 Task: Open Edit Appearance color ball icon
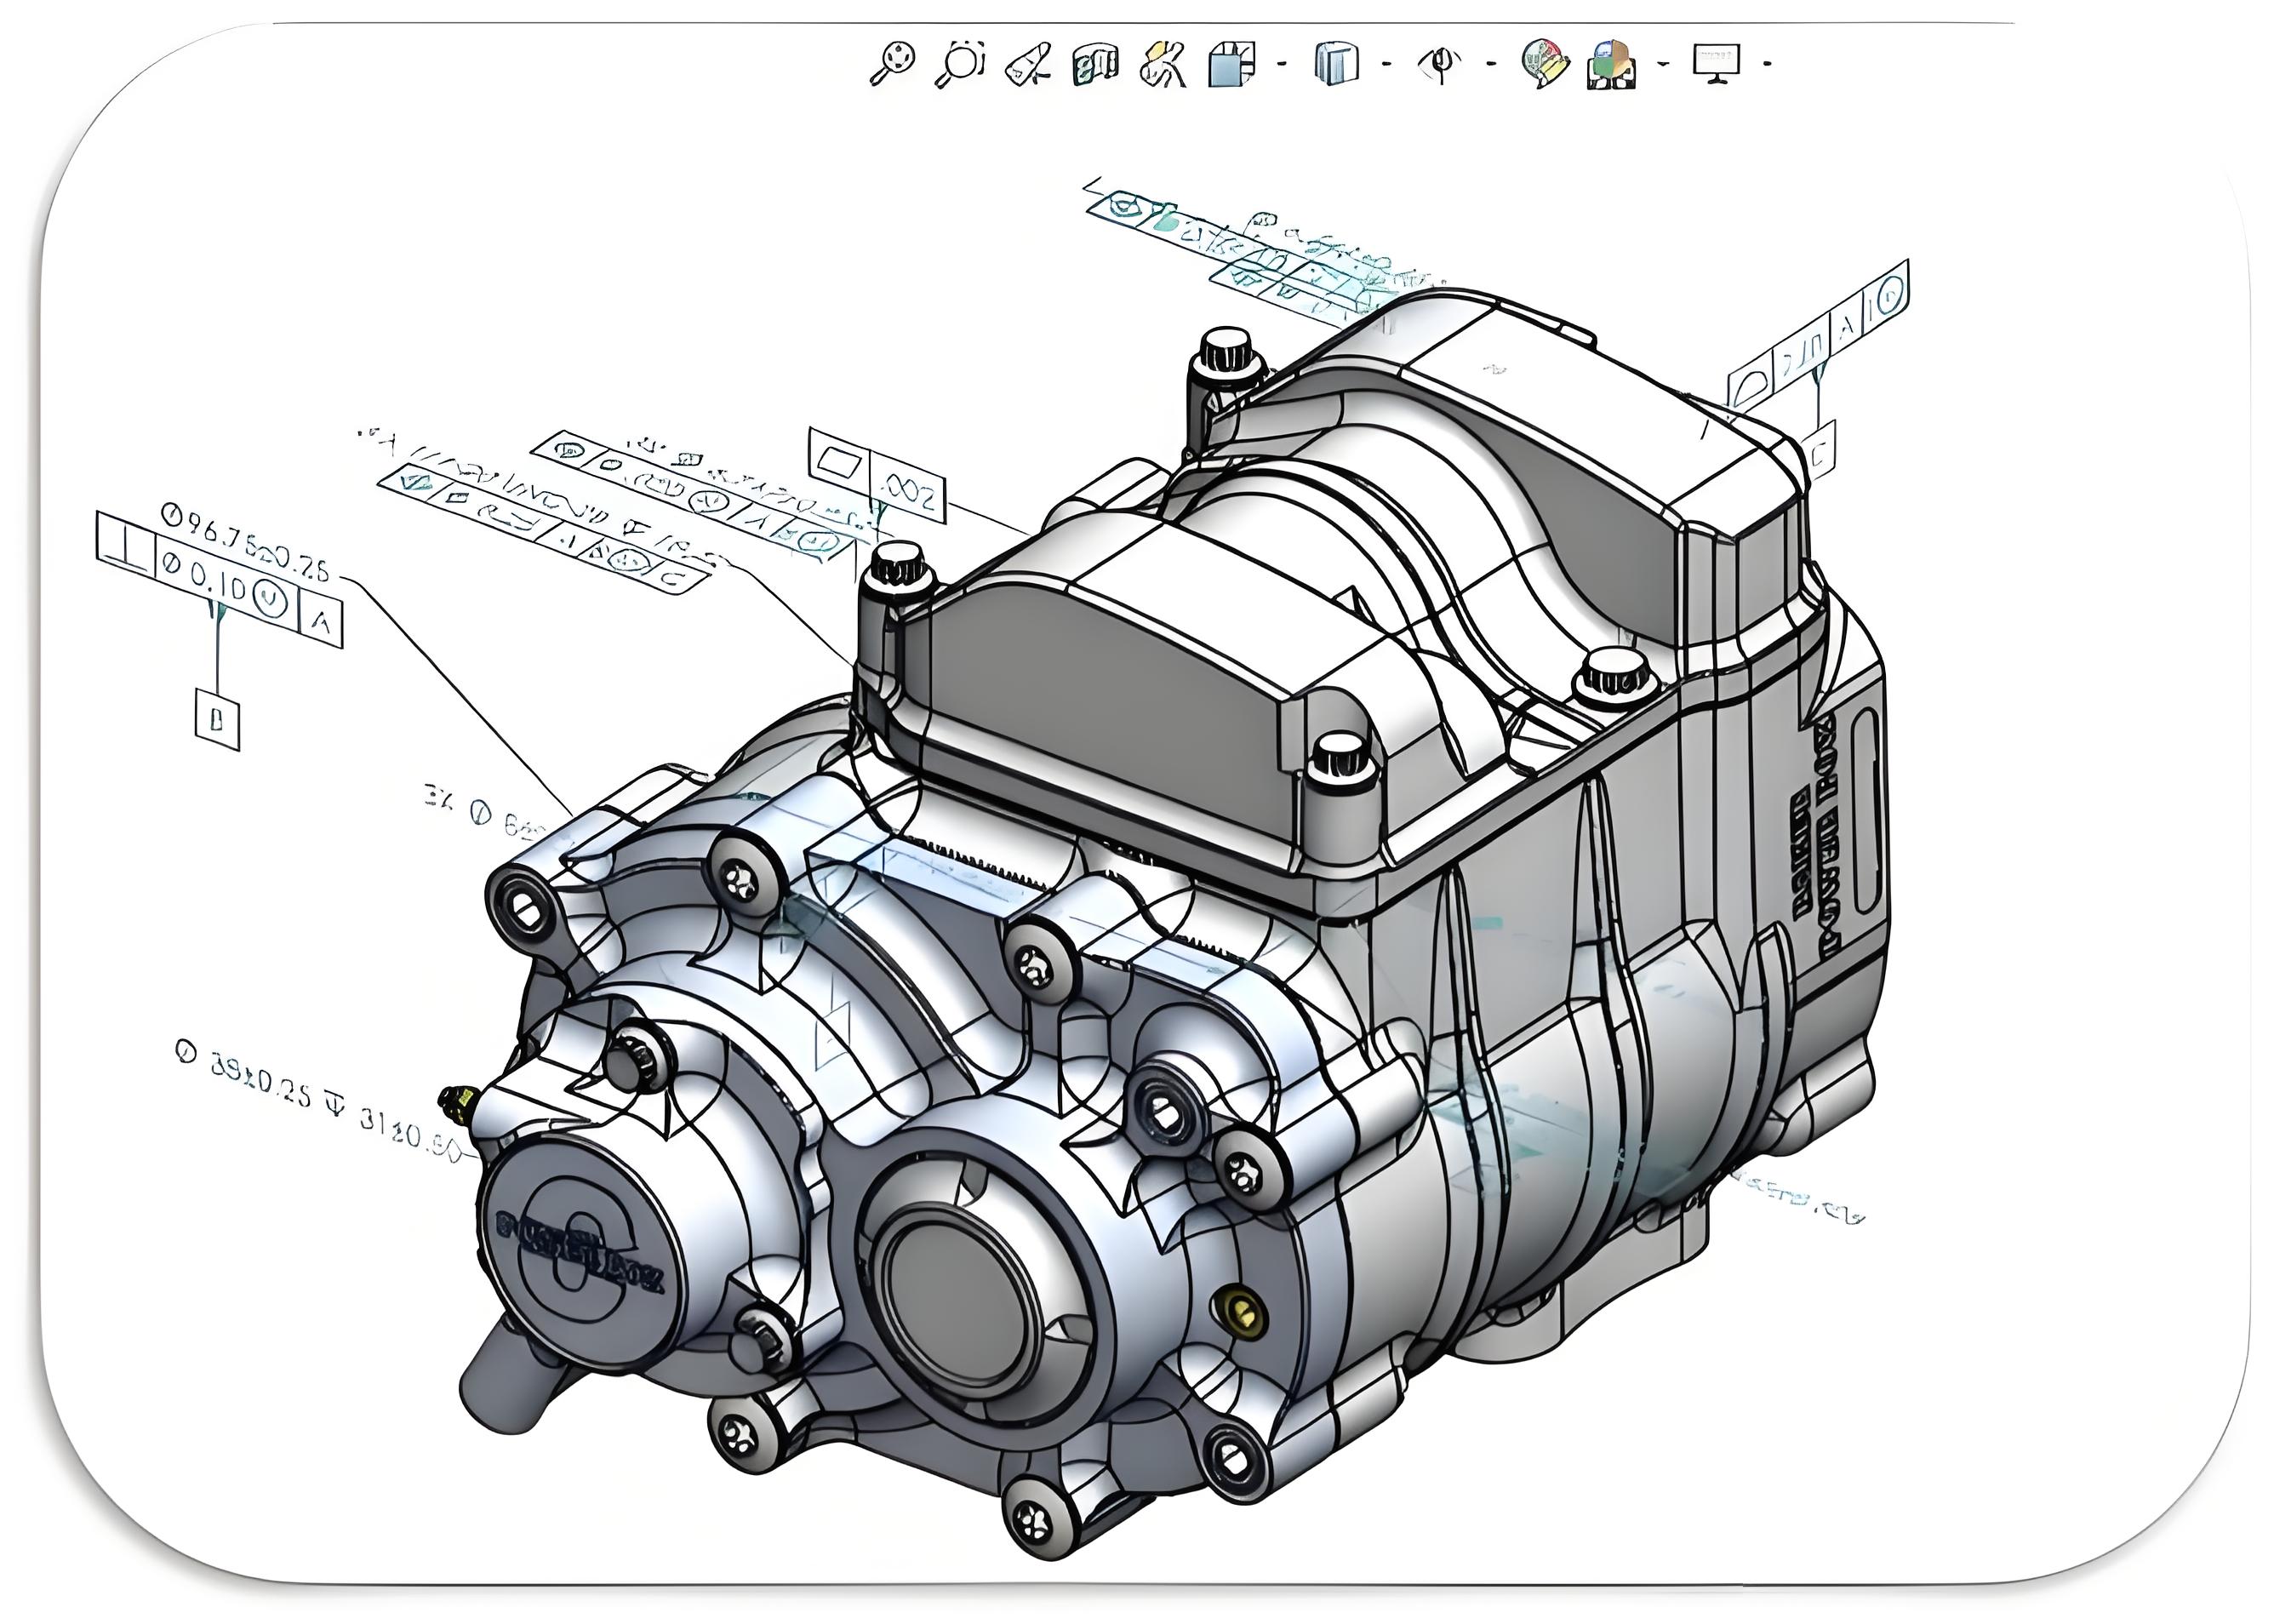[1544, 64]
